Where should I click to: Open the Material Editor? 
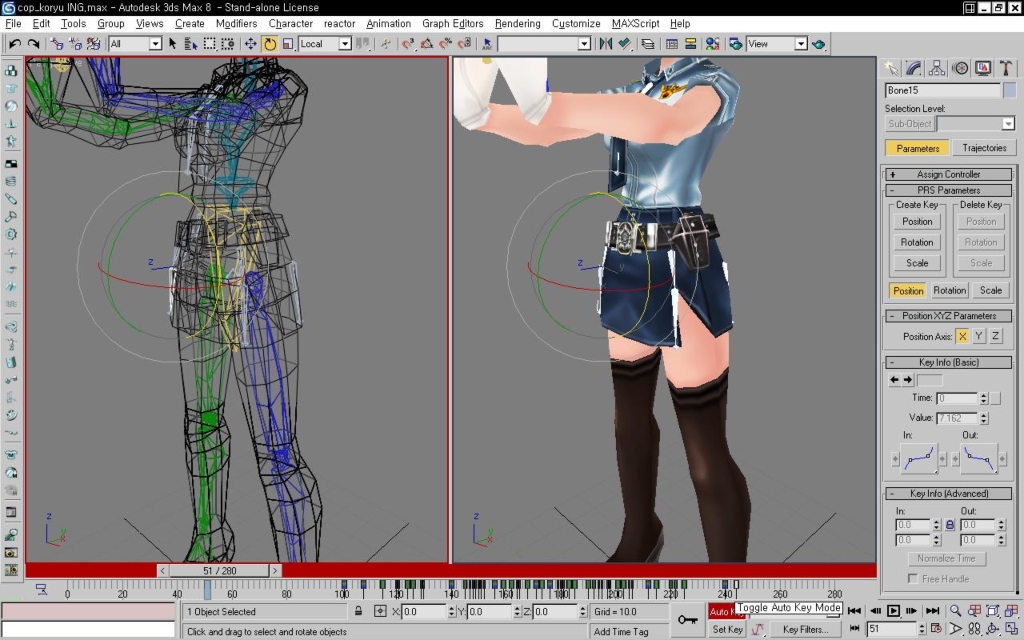(x=712, y=44)
